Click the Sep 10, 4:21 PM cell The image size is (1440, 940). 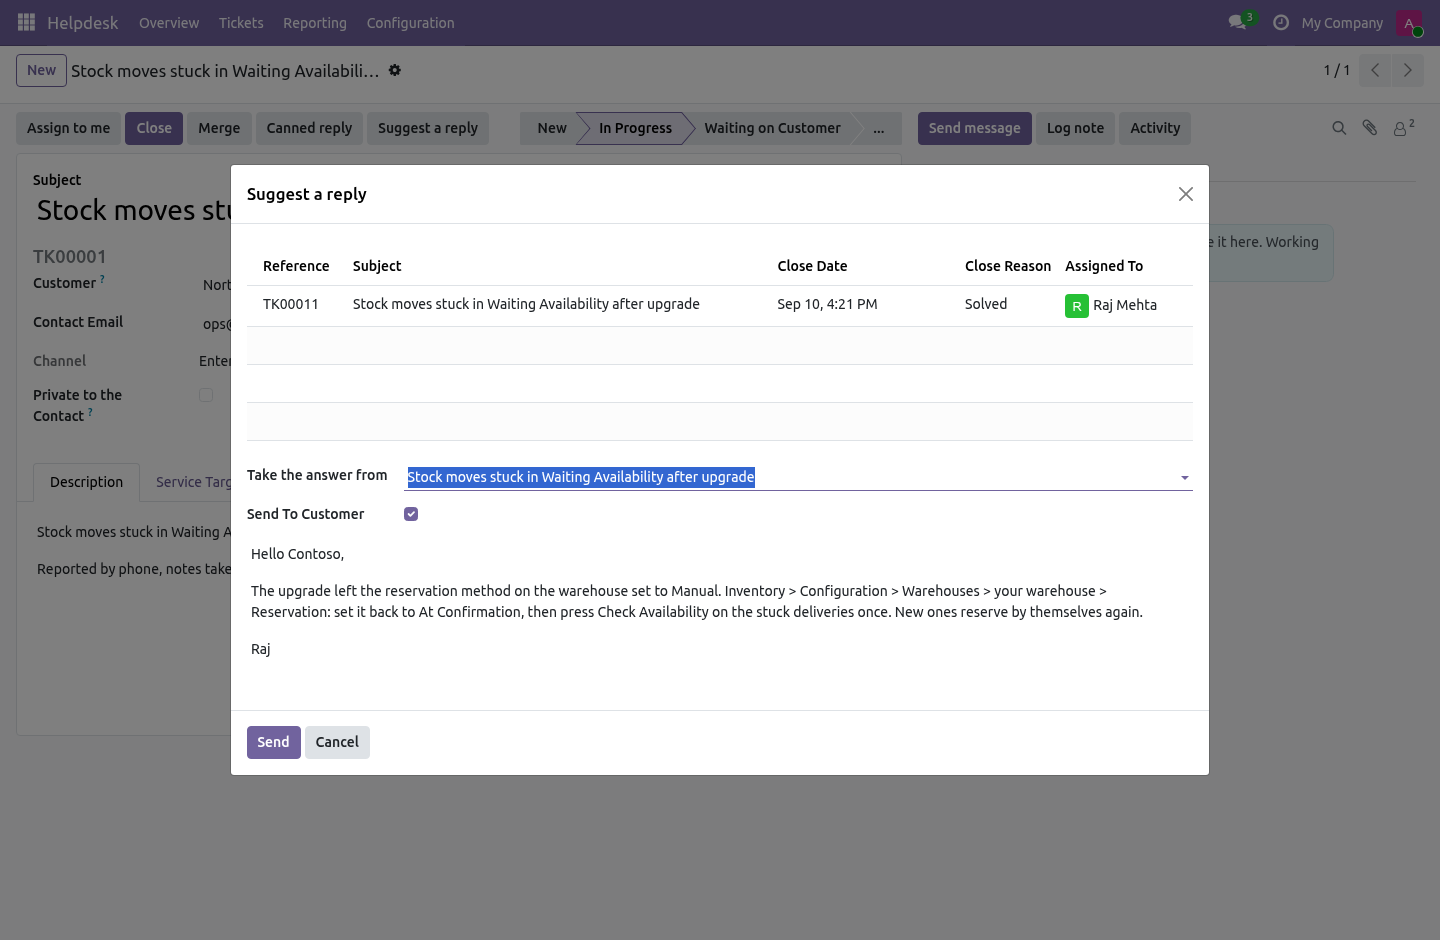[x=827, y=304]
